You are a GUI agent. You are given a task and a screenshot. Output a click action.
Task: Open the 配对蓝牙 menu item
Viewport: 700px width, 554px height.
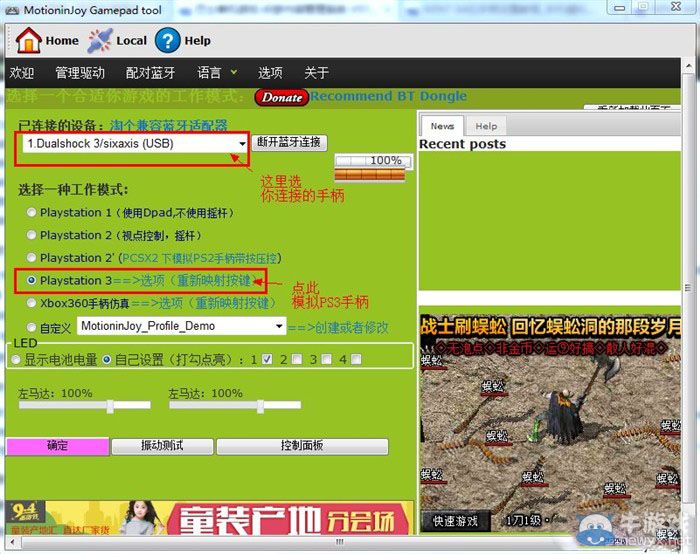tap(150, 72)
